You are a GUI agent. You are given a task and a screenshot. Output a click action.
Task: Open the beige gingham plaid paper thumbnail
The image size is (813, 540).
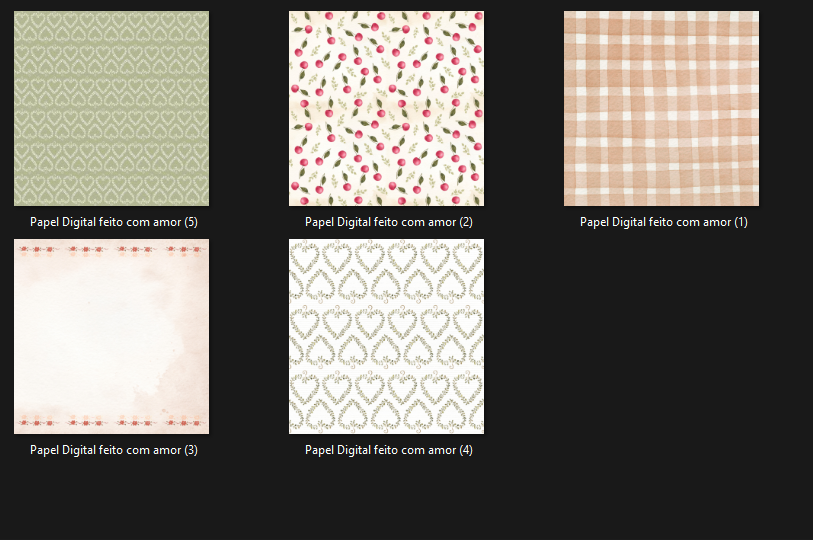(x=661, y=108)
